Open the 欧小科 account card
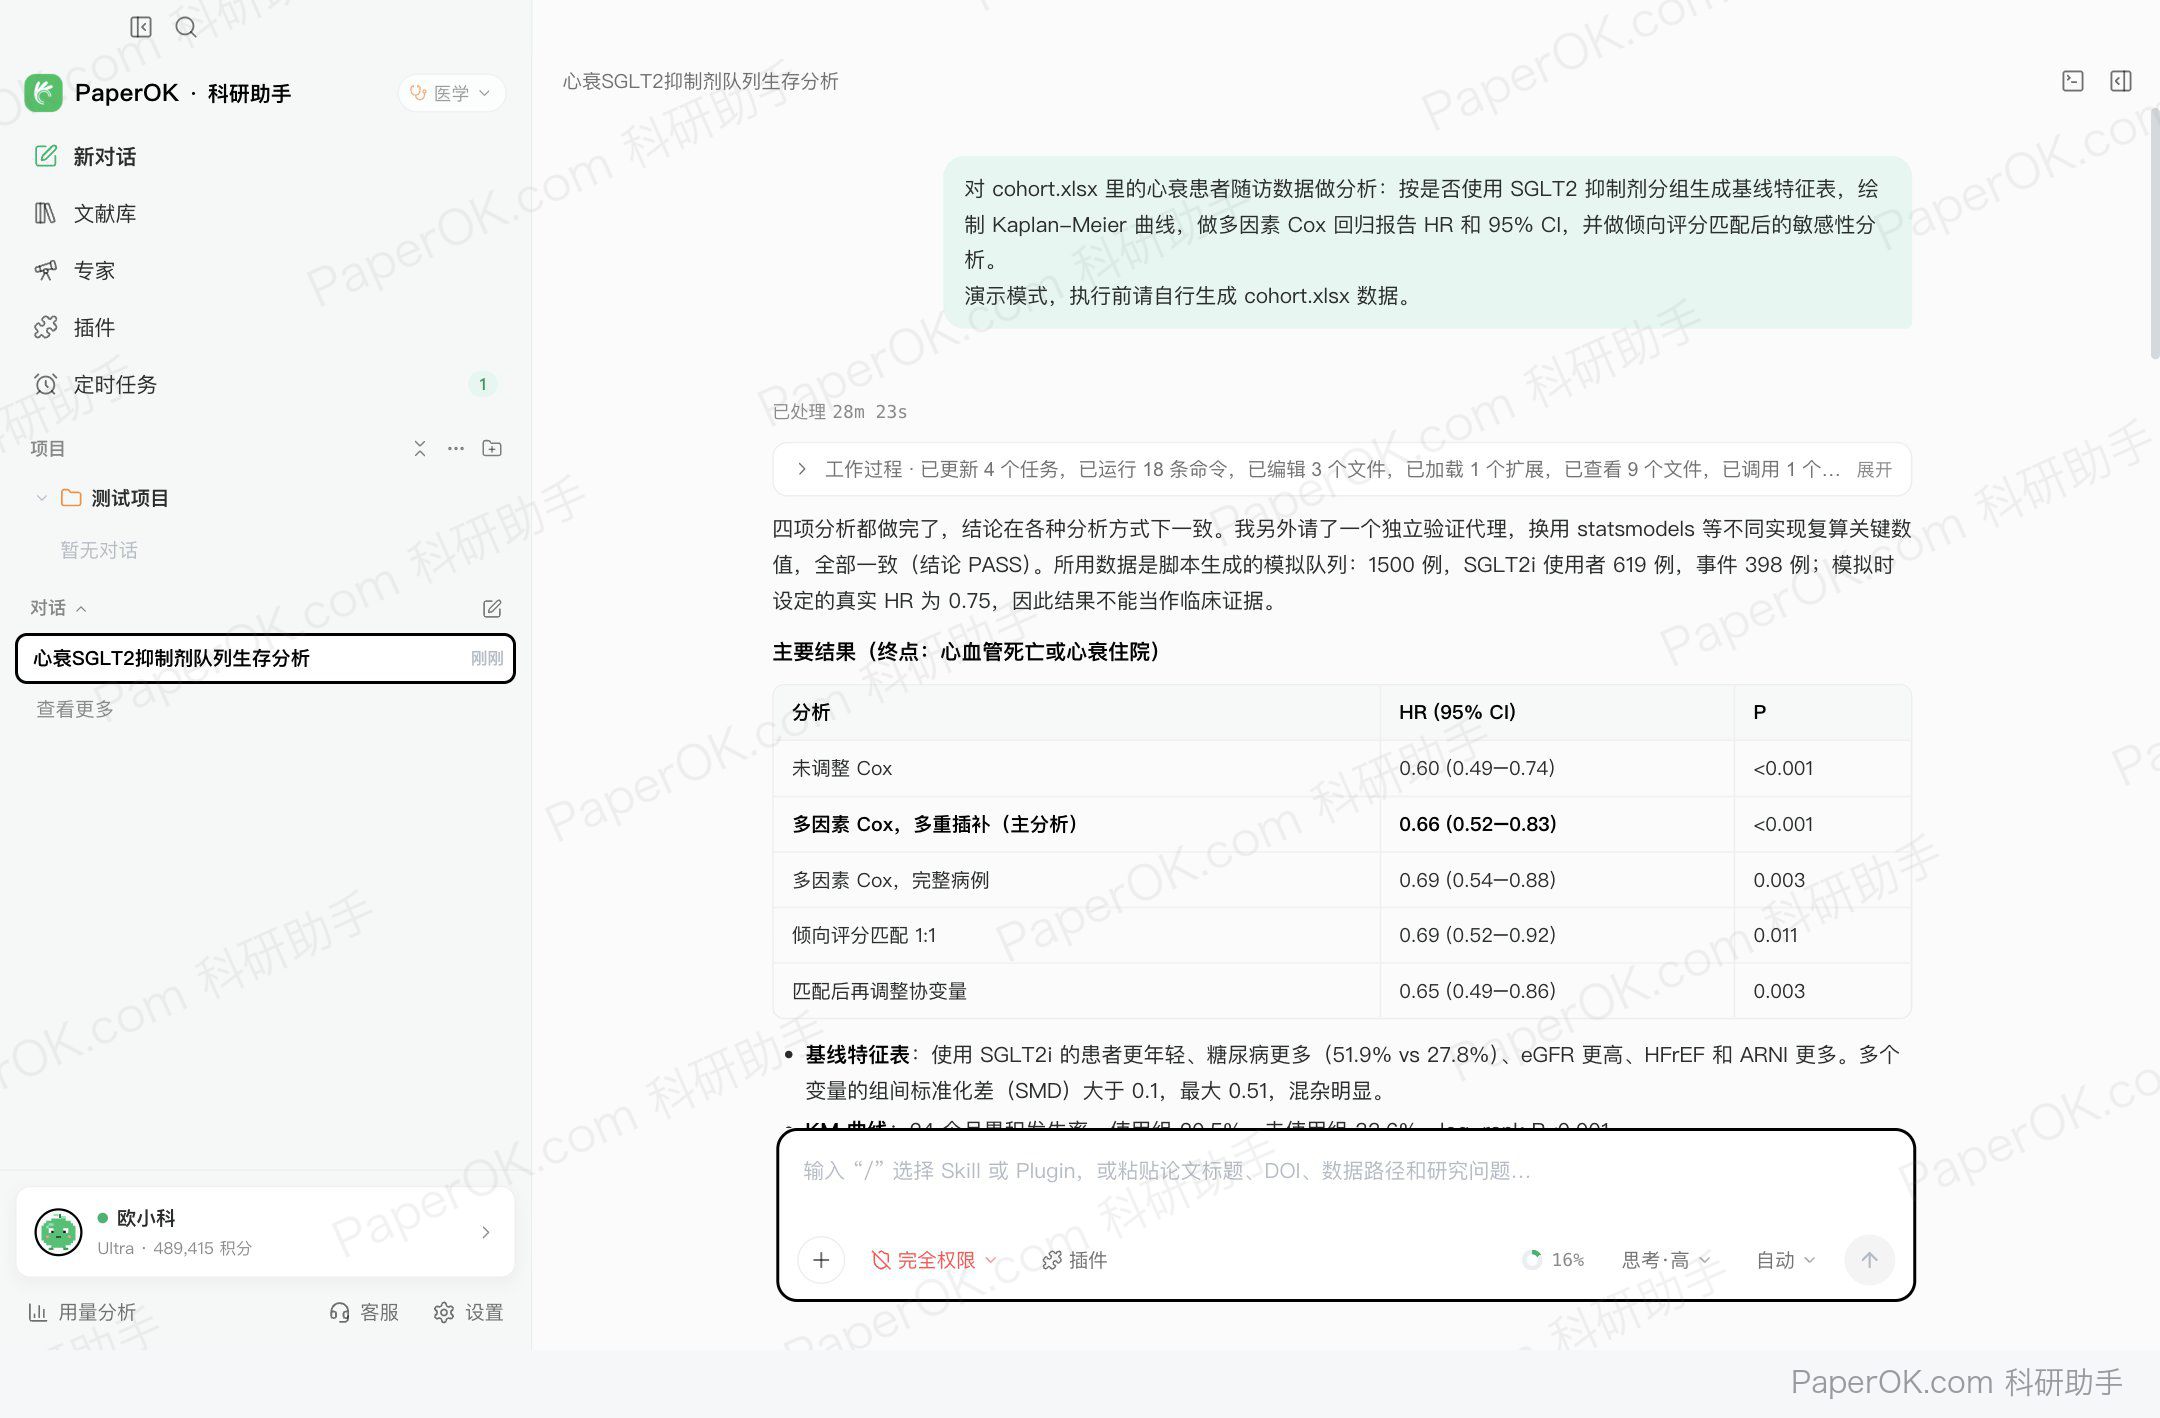2160x1418 pixels. tap(265, 1232)
